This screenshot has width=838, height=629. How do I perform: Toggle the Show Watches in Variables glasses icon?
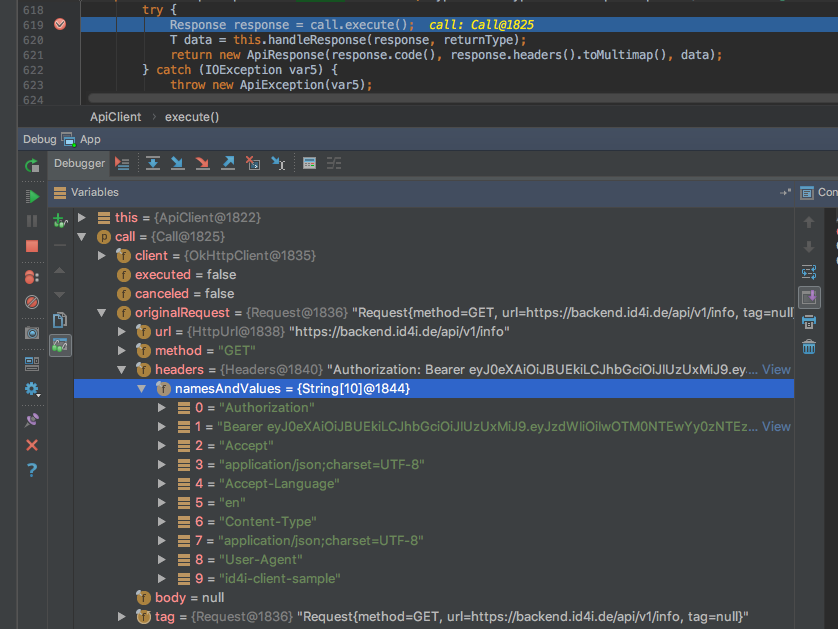[60, 345]
